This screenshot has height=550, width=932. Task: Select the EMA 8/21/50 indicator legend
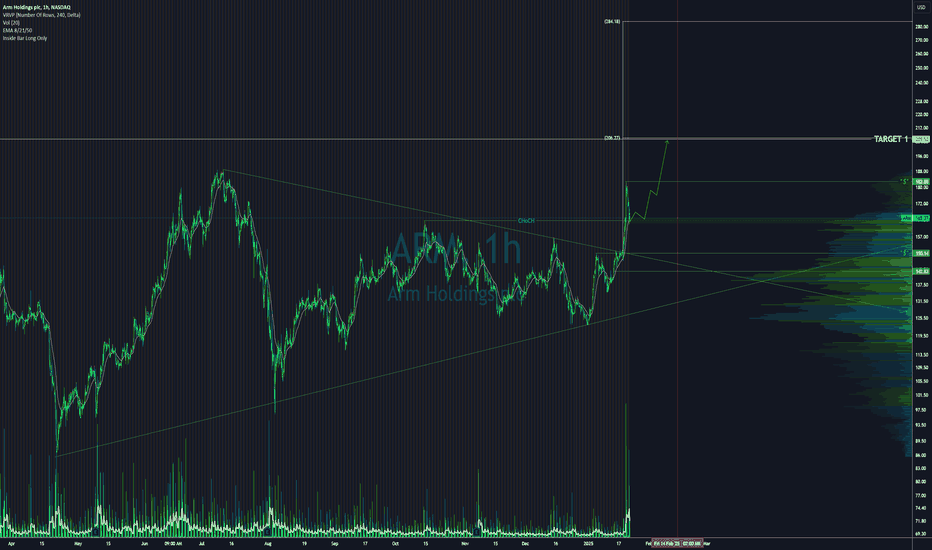tap(17, 30)
